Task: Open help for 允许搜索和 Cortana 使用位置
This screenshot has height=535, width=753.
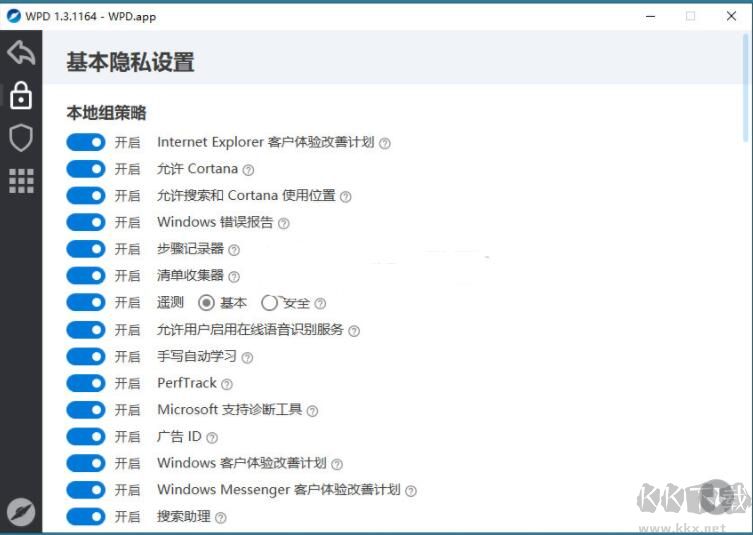Action: (x=346, y=196)
